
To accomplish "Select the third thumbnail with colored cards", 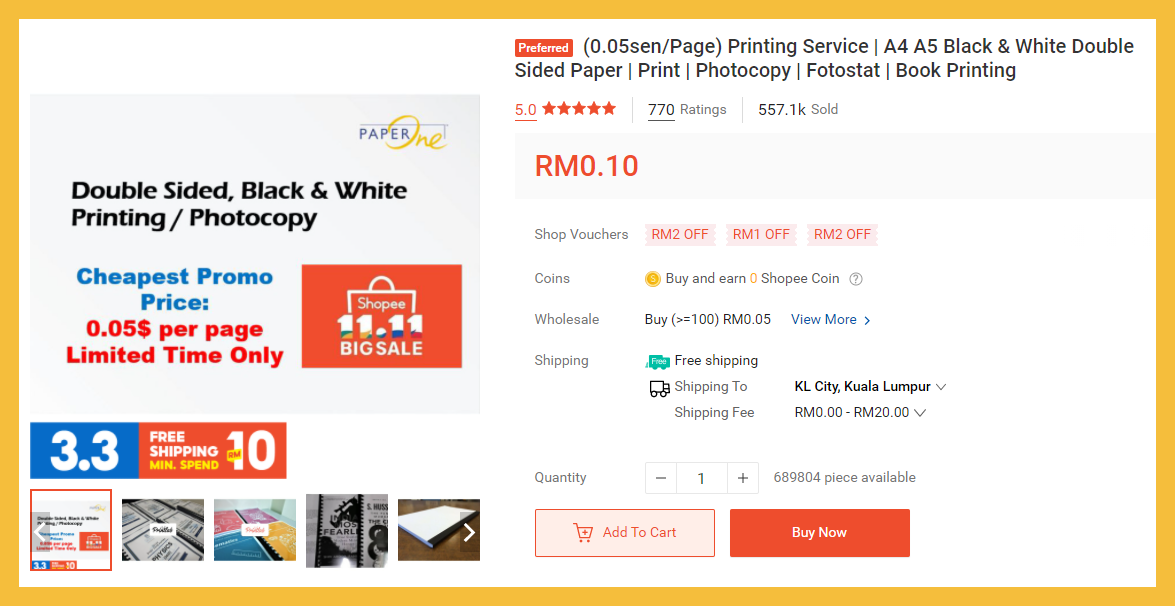I will 255,530.
